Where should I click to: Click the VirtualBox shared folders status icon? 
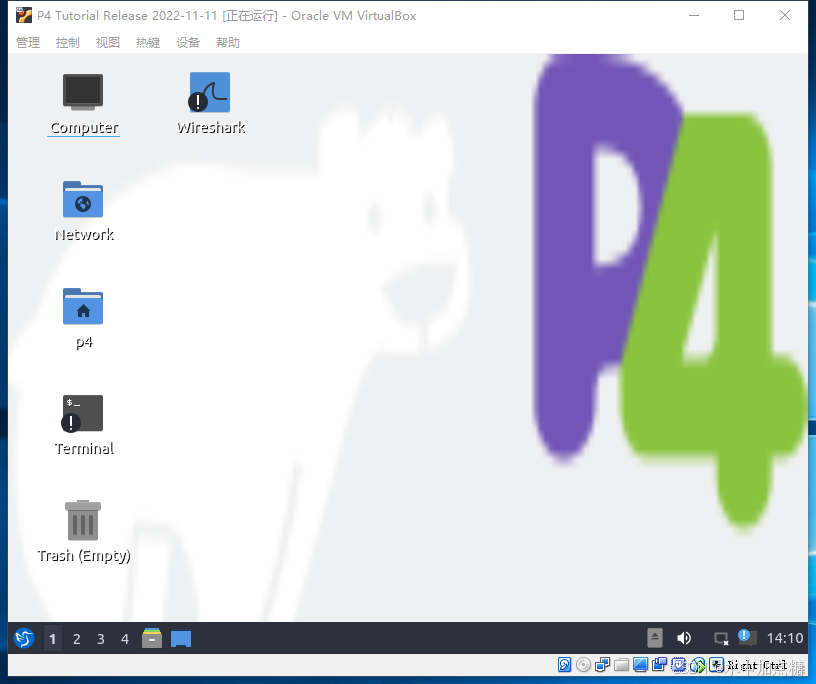pyautogui.click(x=621, y=665)
